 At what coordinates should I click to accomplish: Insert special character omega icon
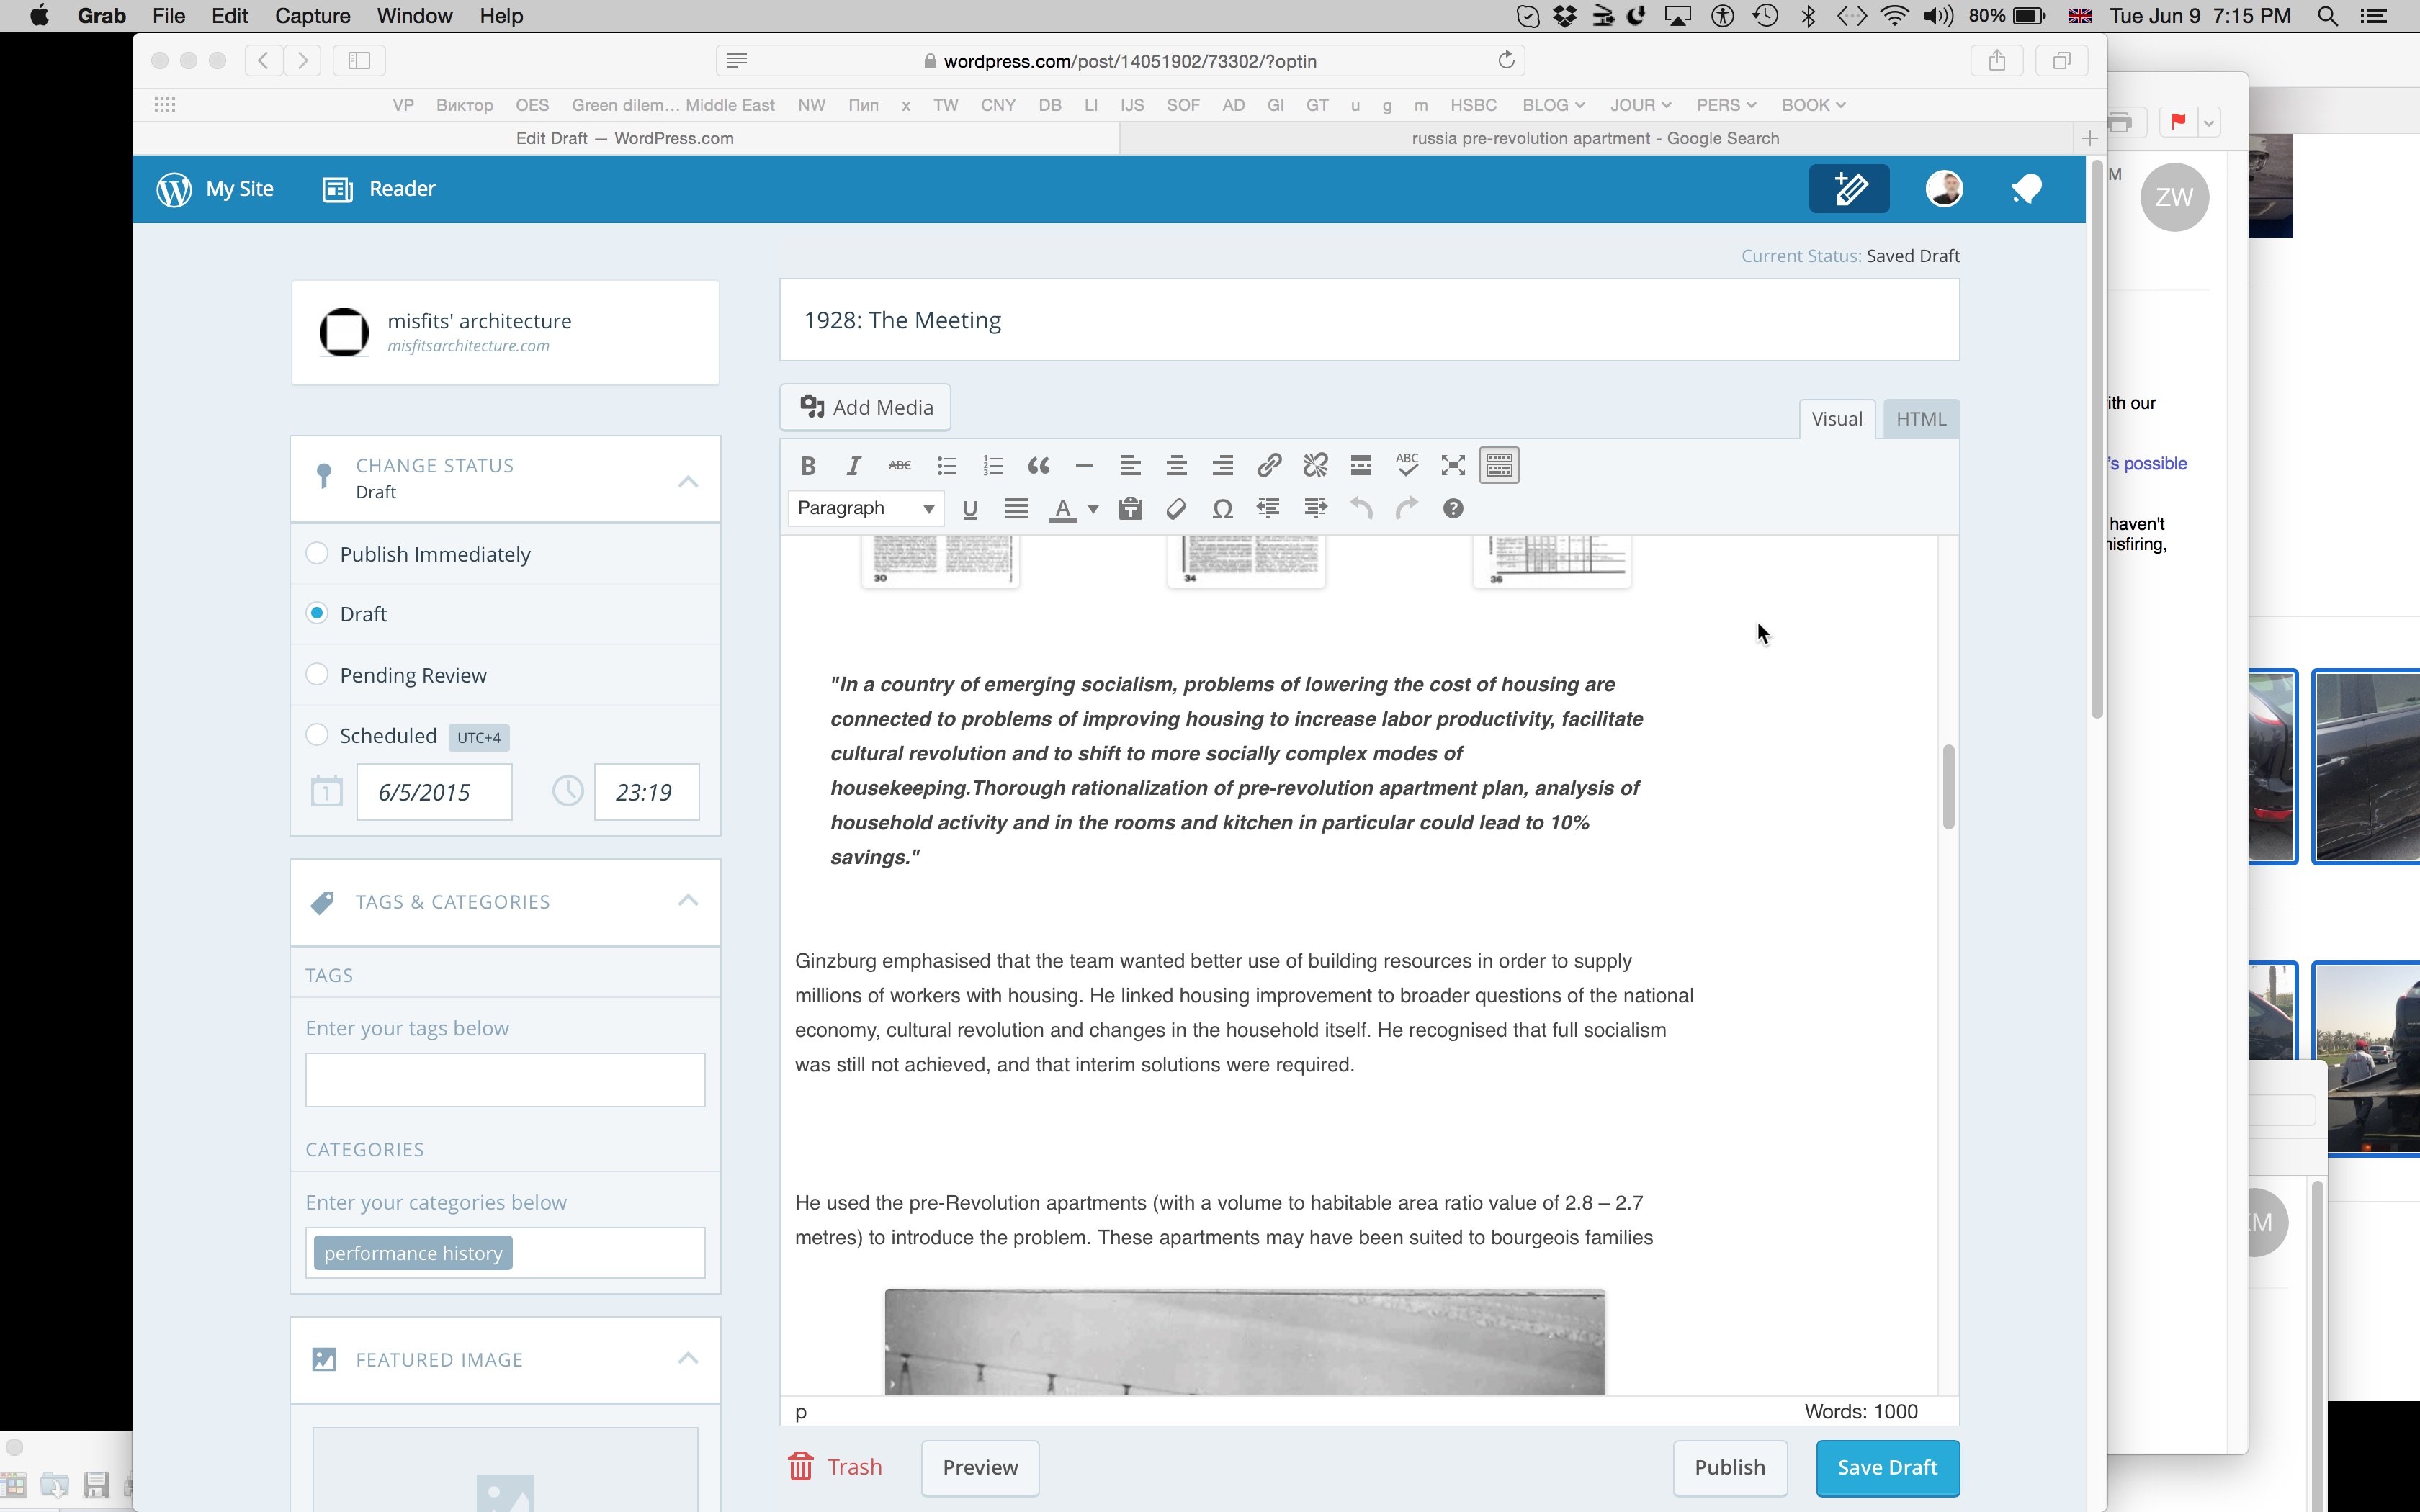tap(1221, 509)
